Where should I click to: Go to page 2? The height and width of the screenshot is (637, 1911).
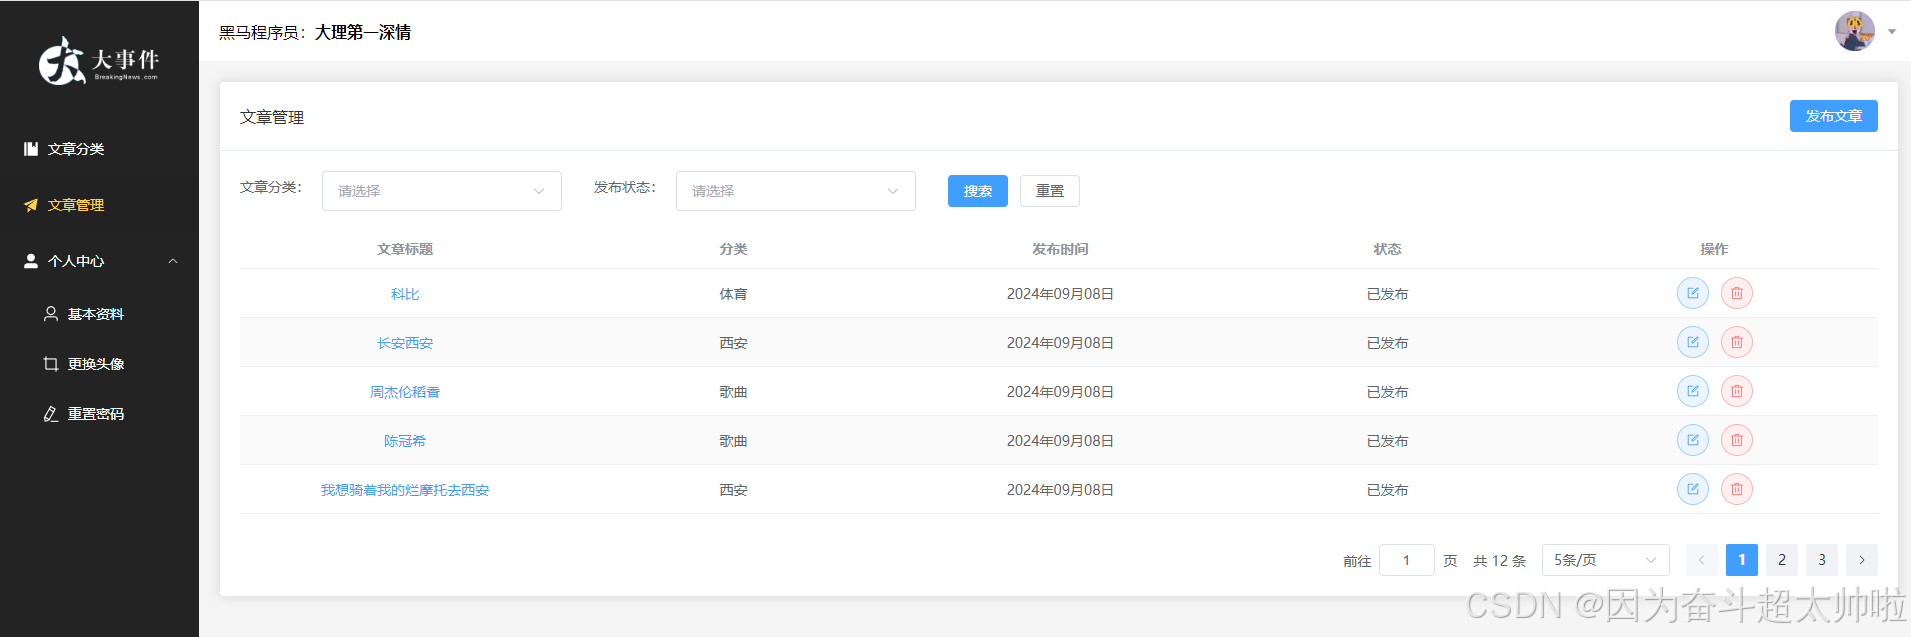tap(1782, 560)
